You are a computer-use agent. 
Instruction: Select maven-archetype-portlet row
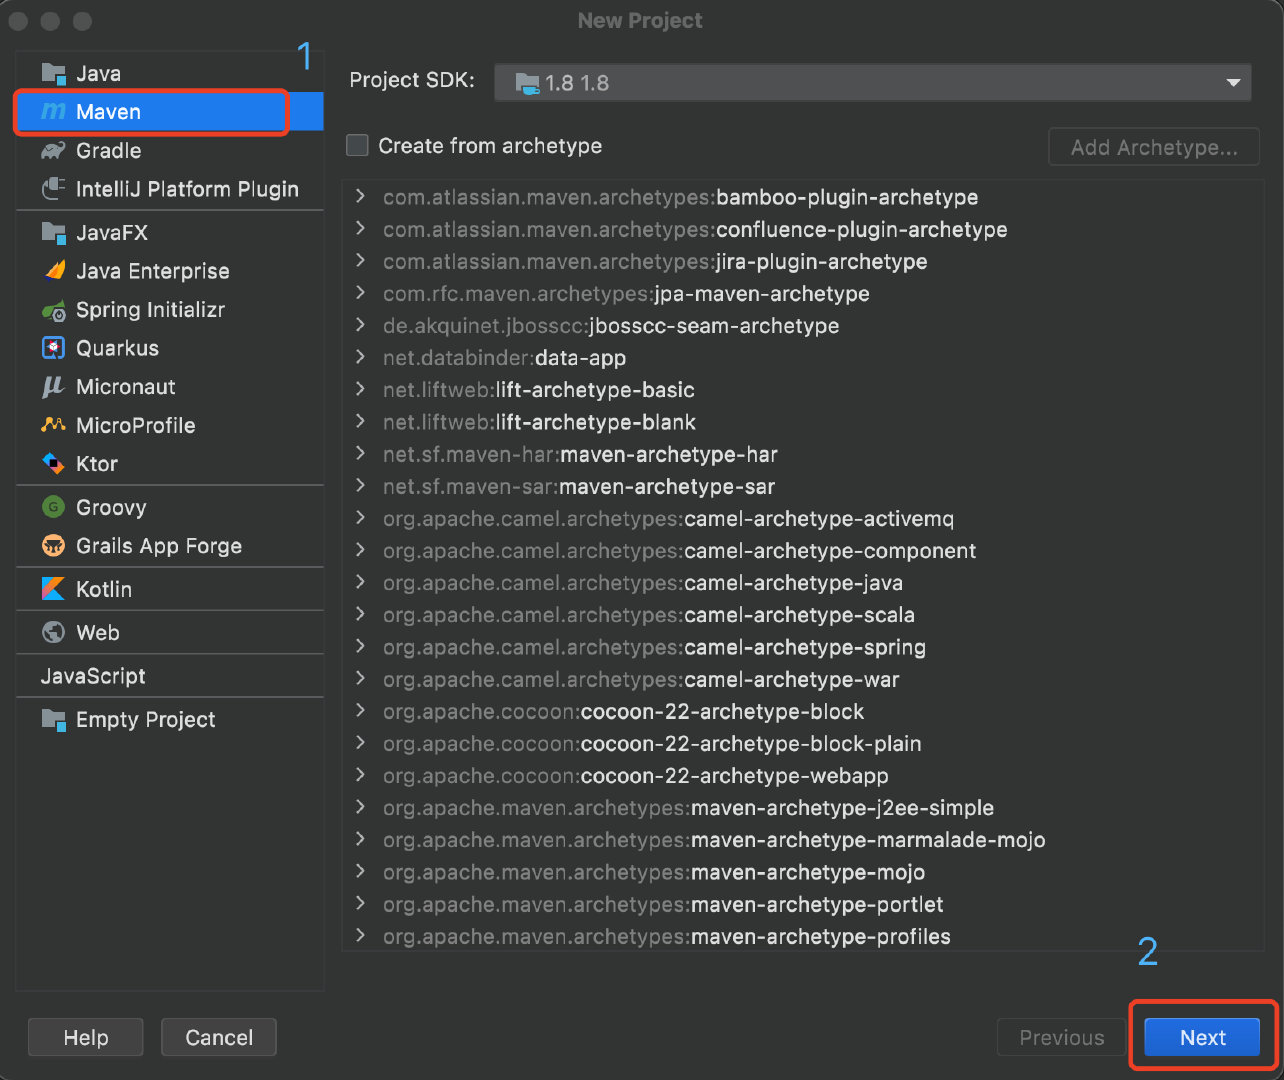pos(802,904)
